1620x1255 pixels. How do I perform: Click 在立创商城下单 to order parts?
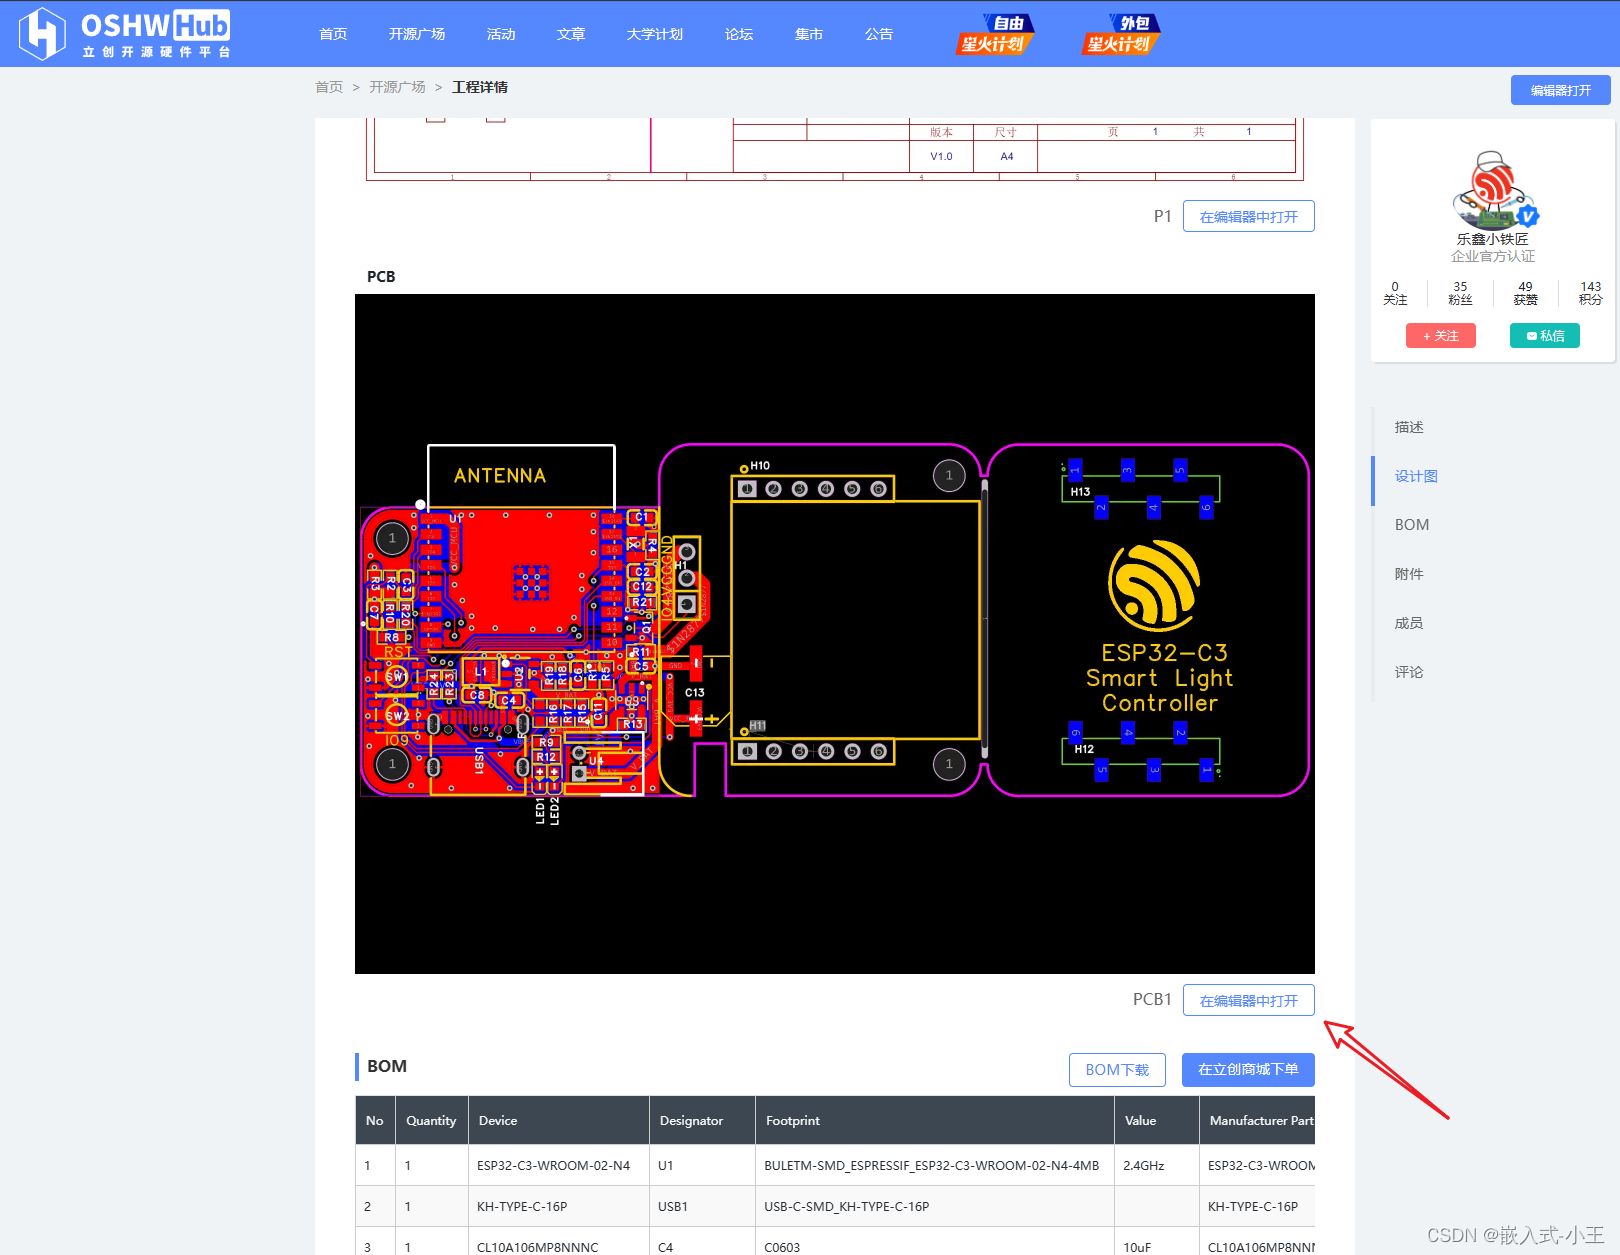[1248, 1070]
